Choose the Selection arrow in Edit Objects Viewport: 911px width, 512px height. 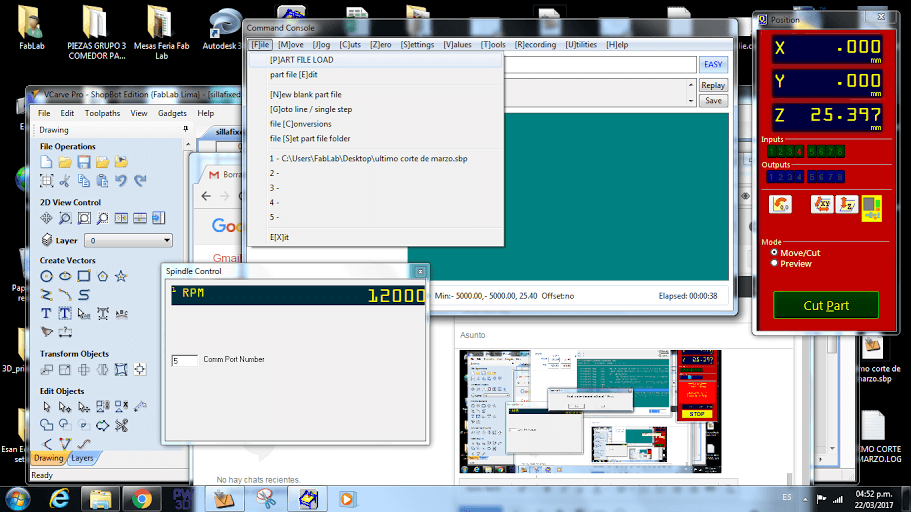point(46,407)
